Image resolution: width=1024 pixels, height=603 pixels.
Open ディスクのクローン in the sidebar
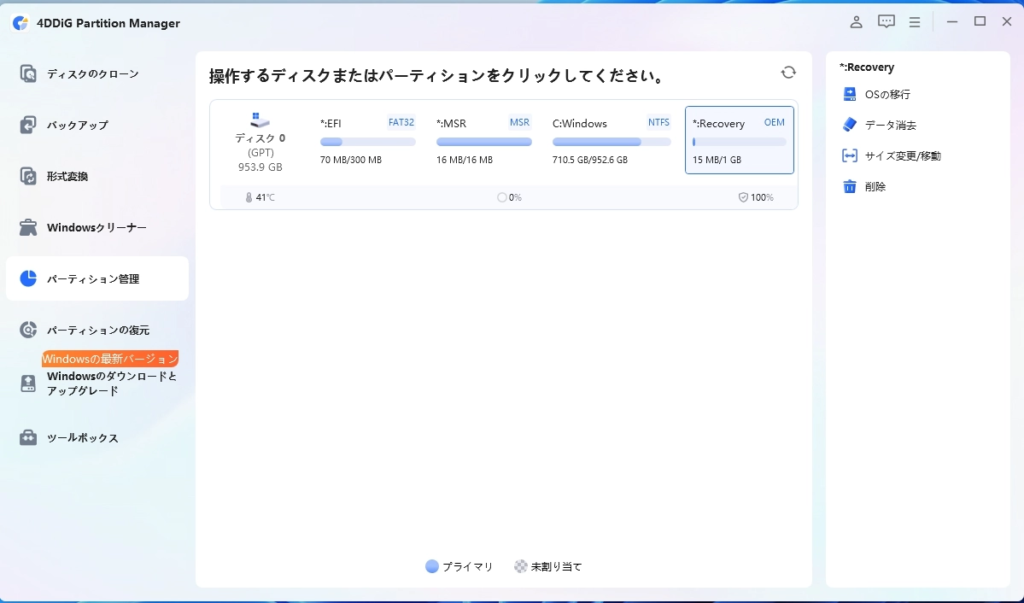click(x=92, y=74)
